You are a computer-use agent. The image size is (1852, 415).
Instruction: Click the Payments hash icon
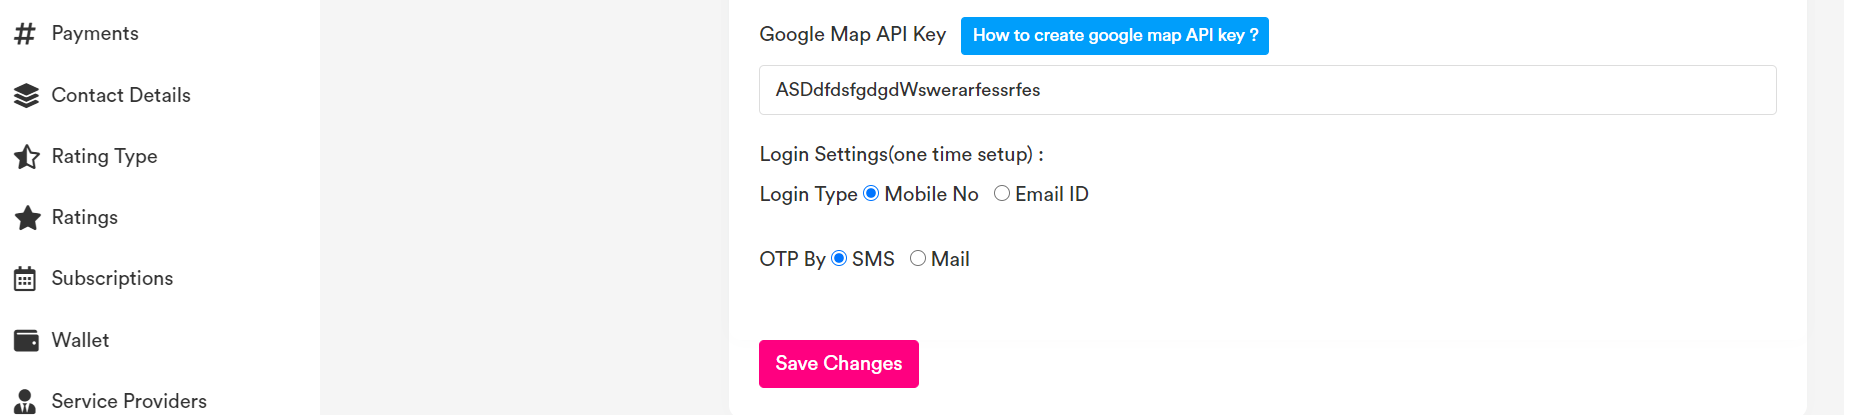[x=25, y=34]
